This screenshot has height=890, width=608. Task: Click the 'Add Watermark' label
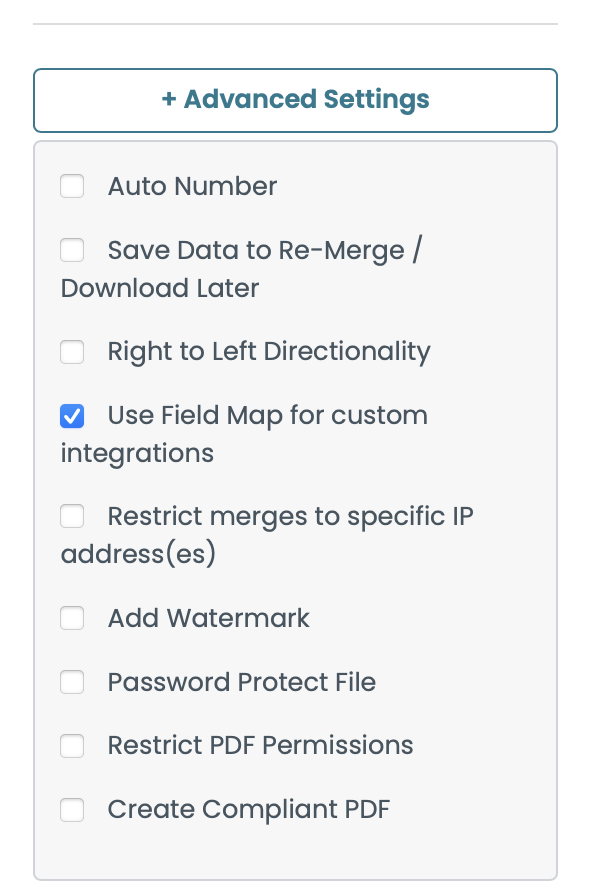[x=208, y=619]
